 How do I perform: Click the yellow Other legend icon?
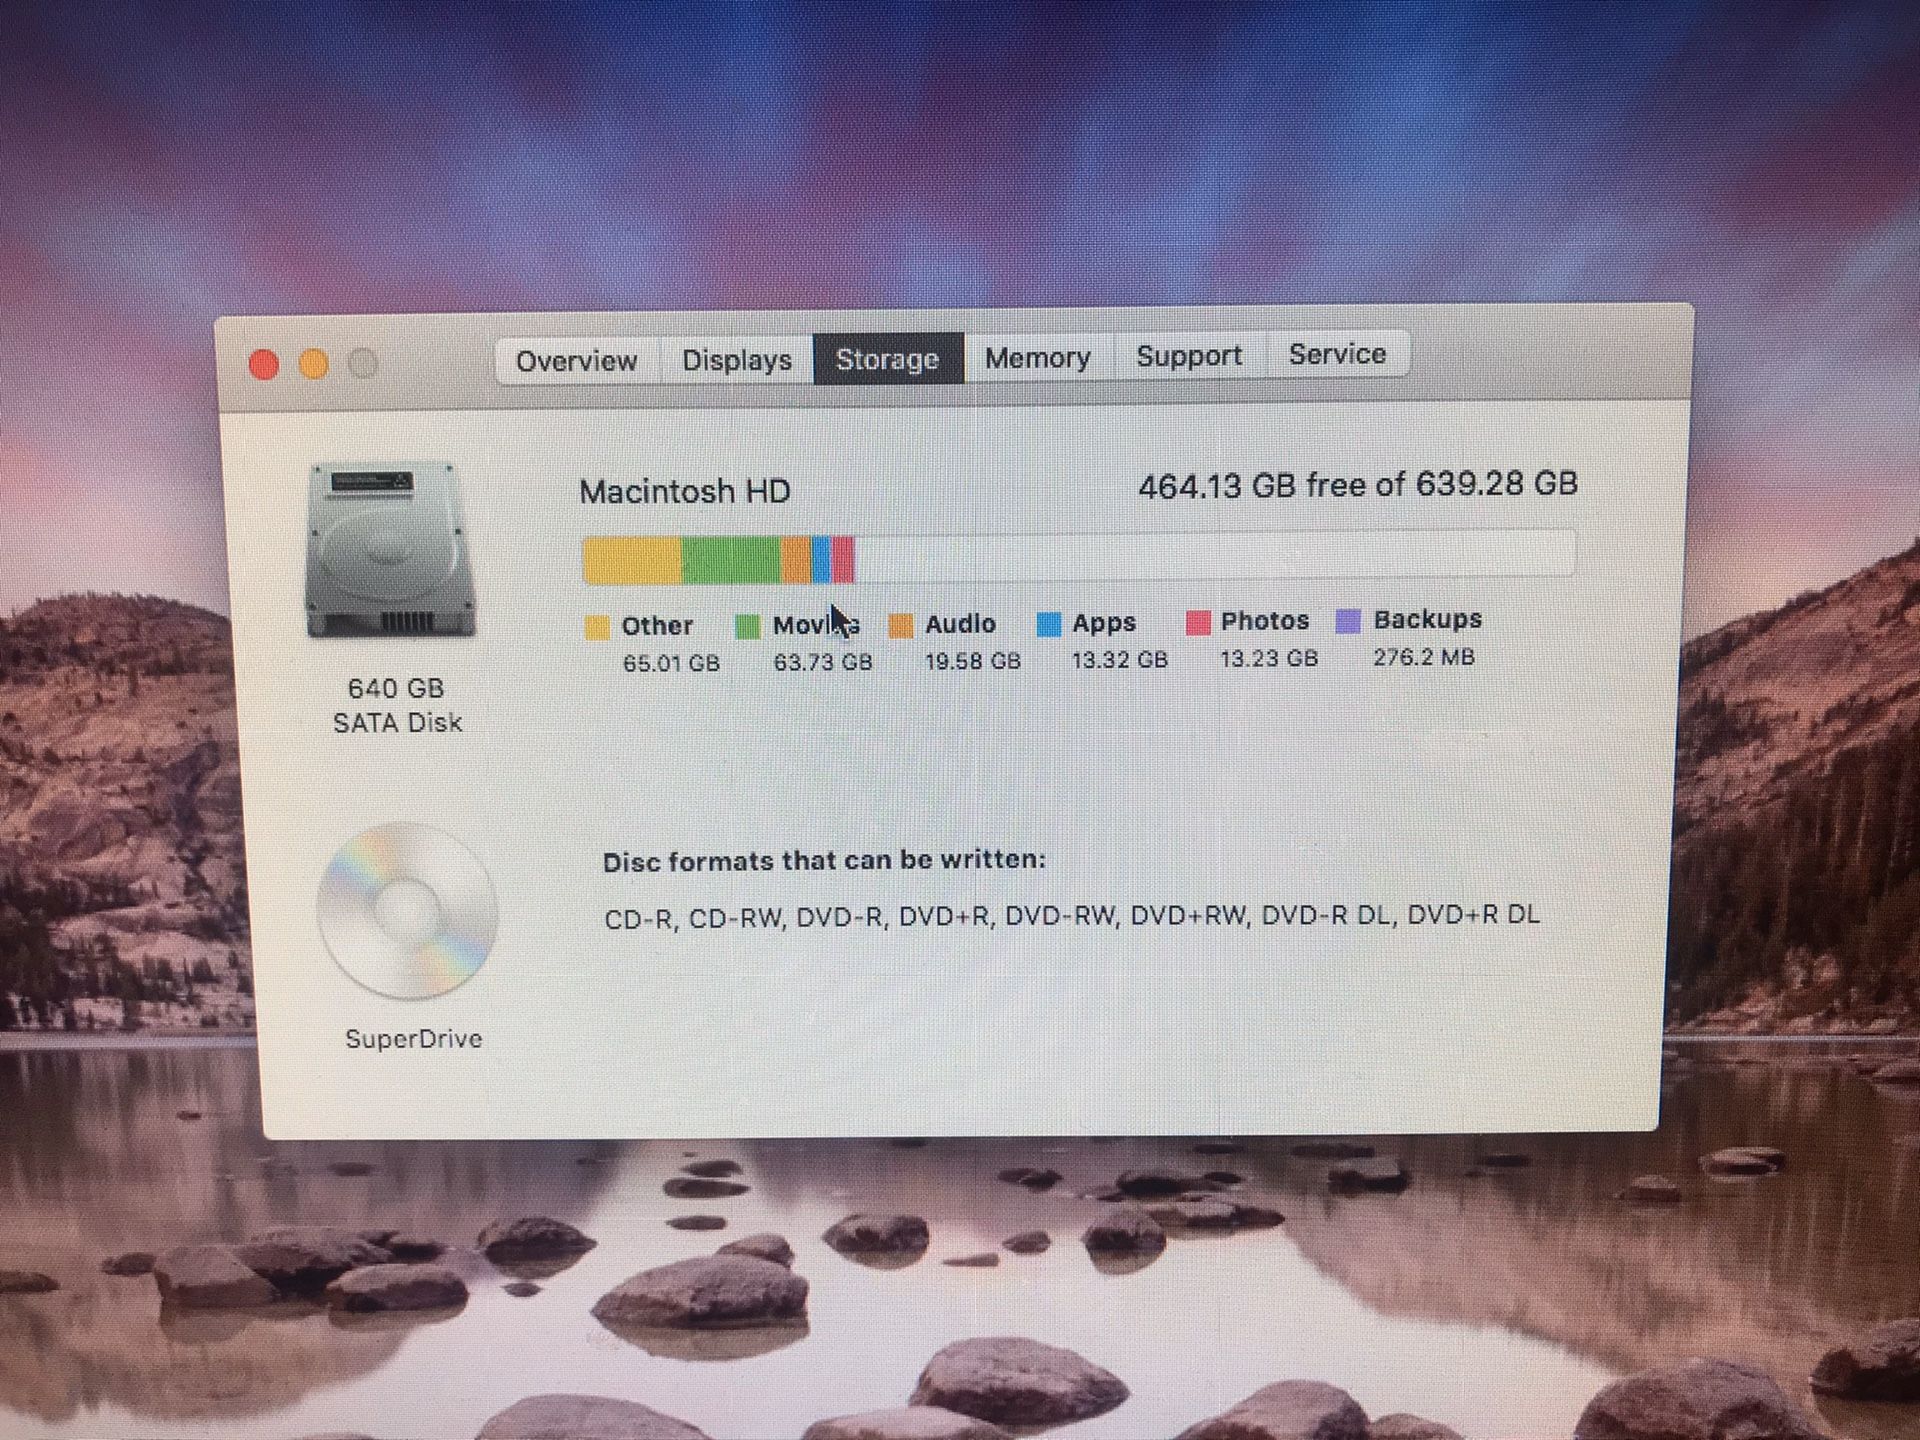[597, 624]
